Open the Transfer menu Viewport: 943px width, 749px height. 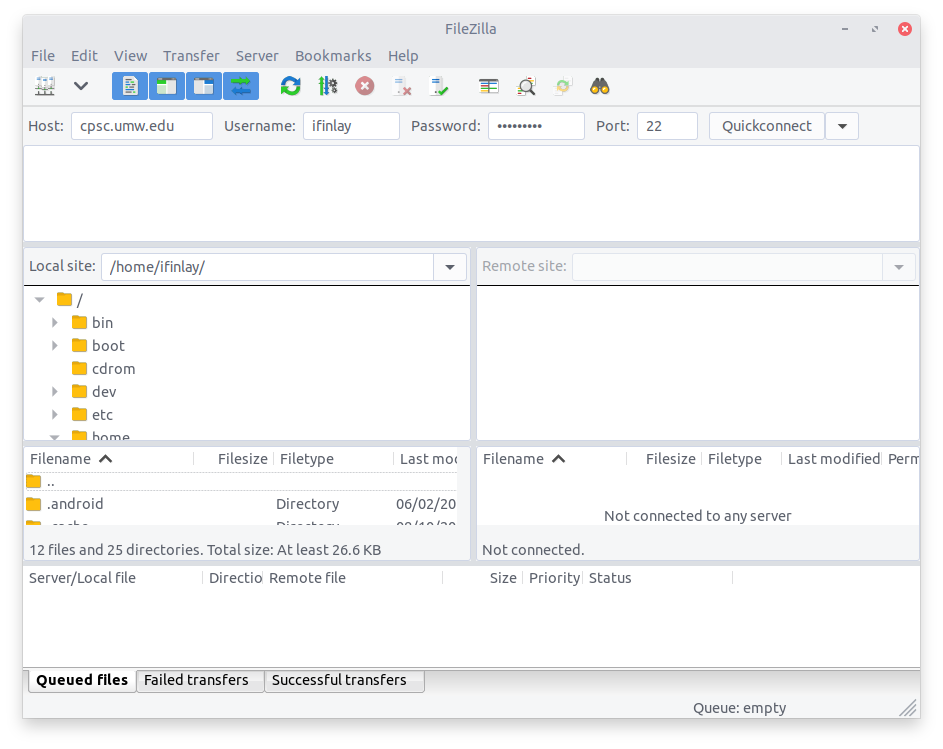tap(191, 56)
